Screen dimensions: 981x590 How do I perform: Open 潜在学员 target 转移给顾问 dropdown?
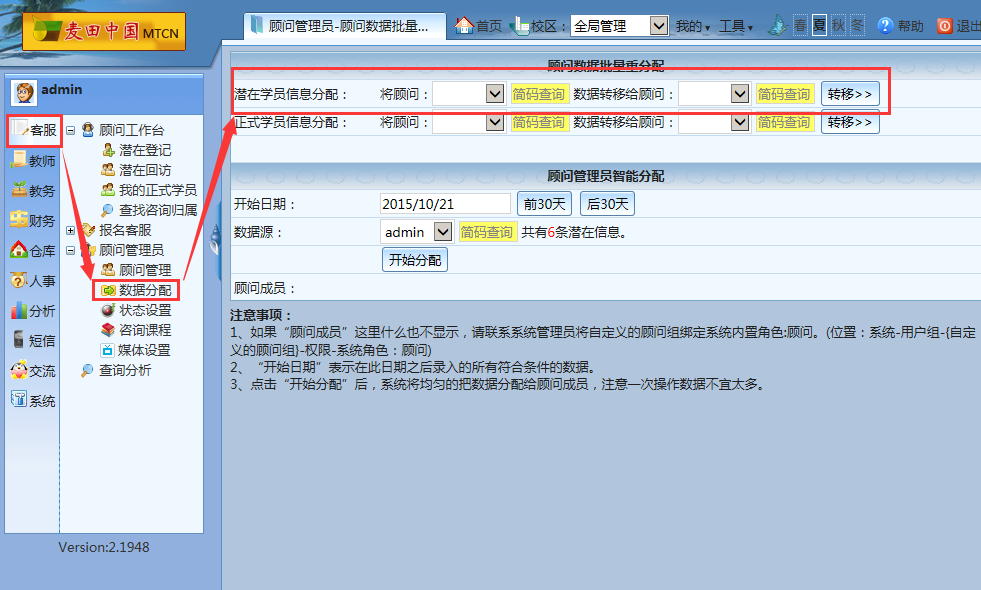pos(714,94)
